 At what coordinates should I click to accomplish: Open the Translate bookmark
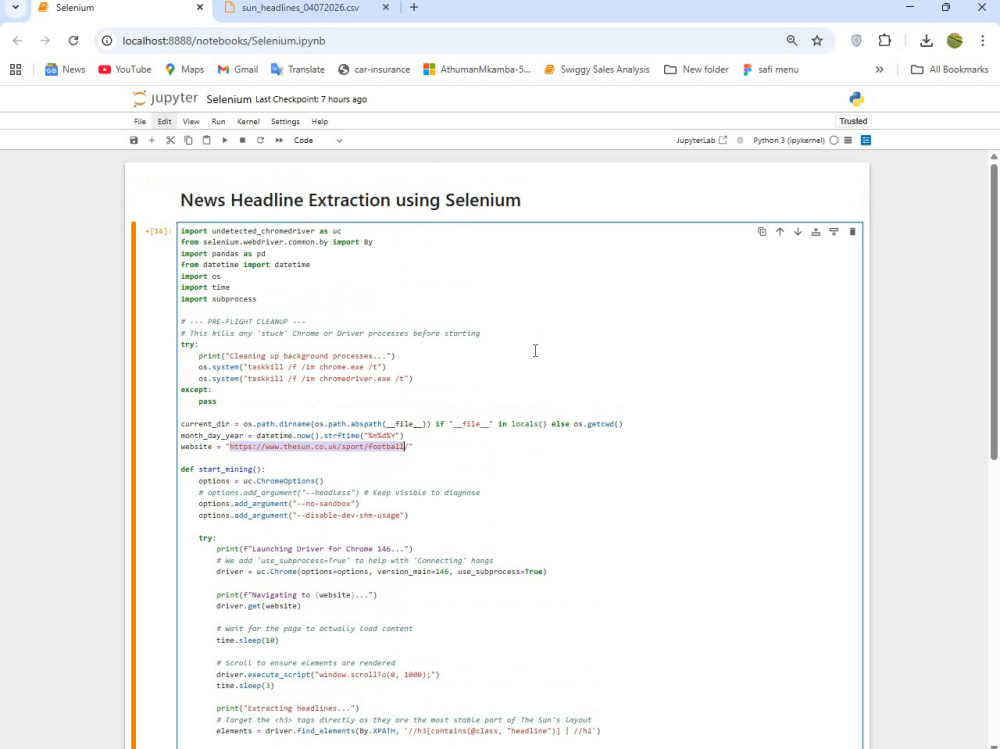pyautogui.click(x=298, y=70)
